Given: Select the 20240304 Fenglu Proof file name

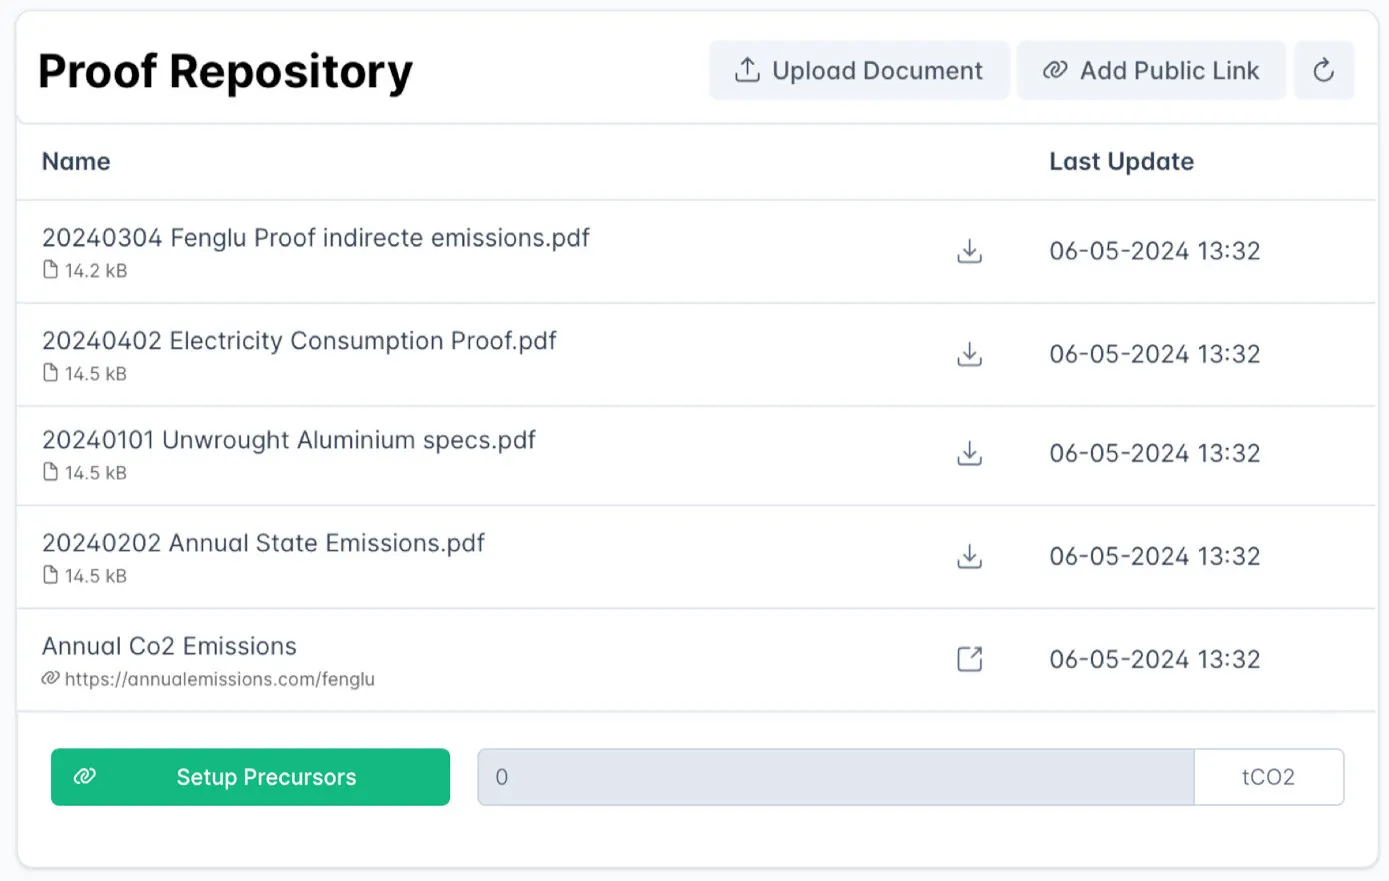Looking at the screenshot, I should pyautogui.click(x=315, y=238).
